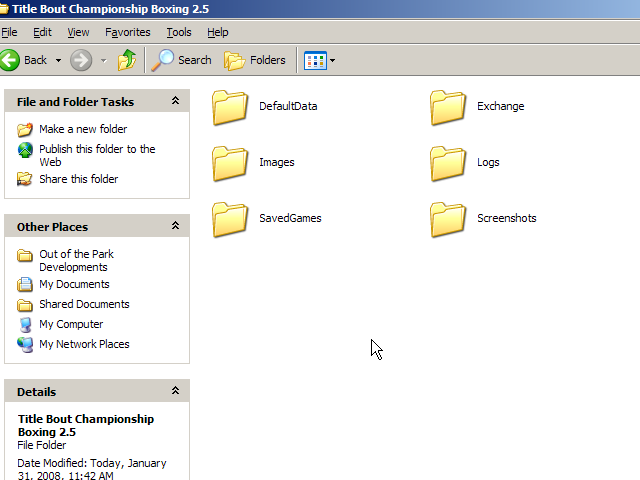The width and height of the screenshot is (640, 480).
Task: Select the Exchange folder icon
Action: (x=448, y=107)
